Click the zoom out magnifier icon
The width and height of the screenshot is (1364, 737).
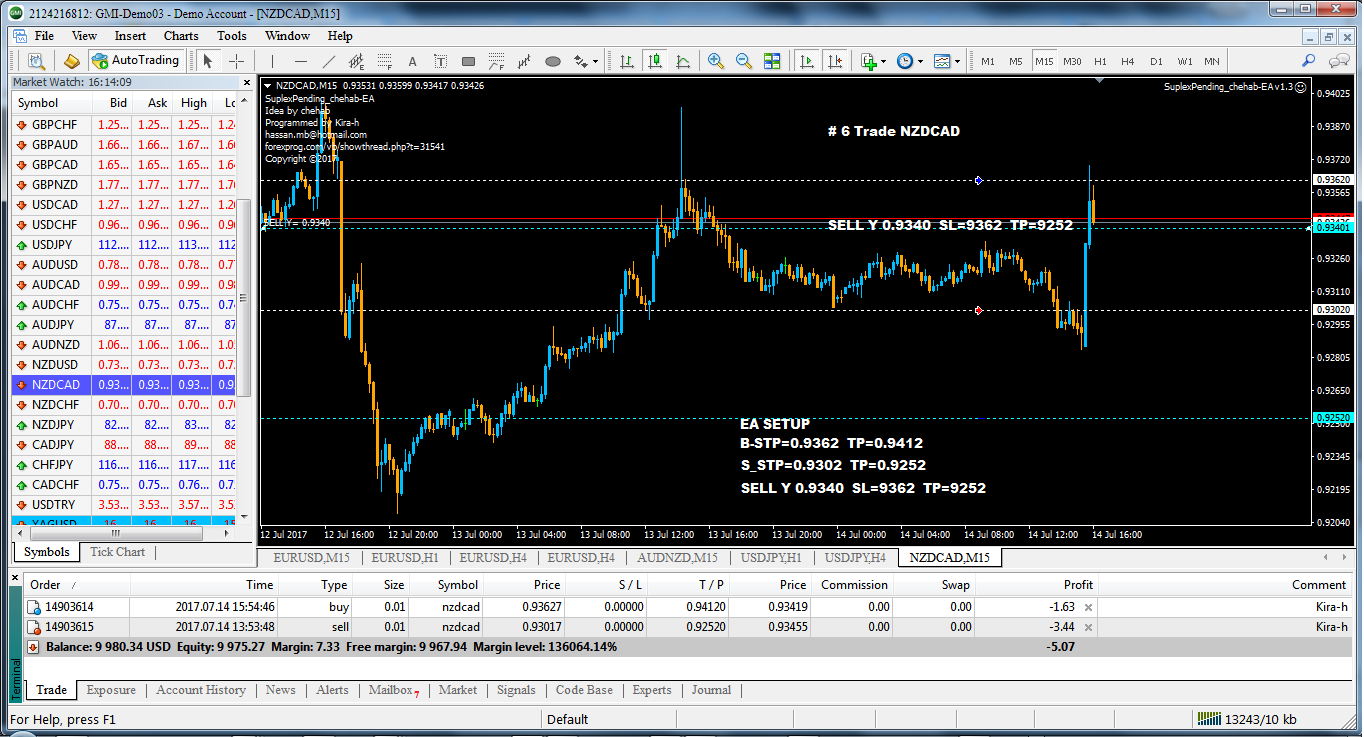click(x=744, y=61)
